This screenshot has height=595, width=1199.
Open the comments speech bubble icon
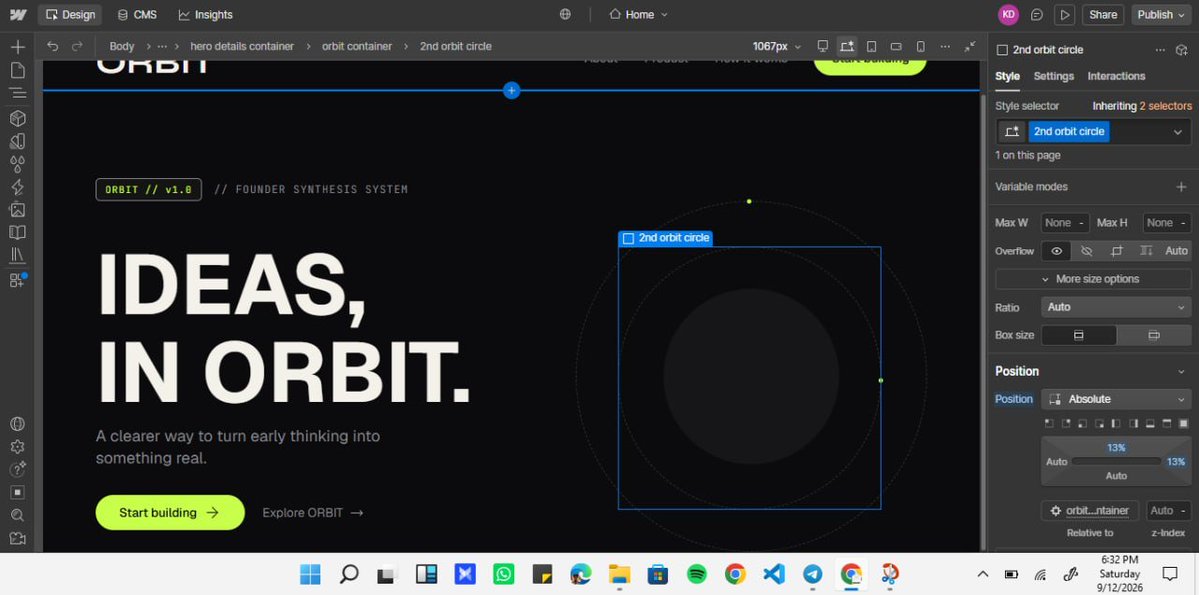pos(1037,15)
